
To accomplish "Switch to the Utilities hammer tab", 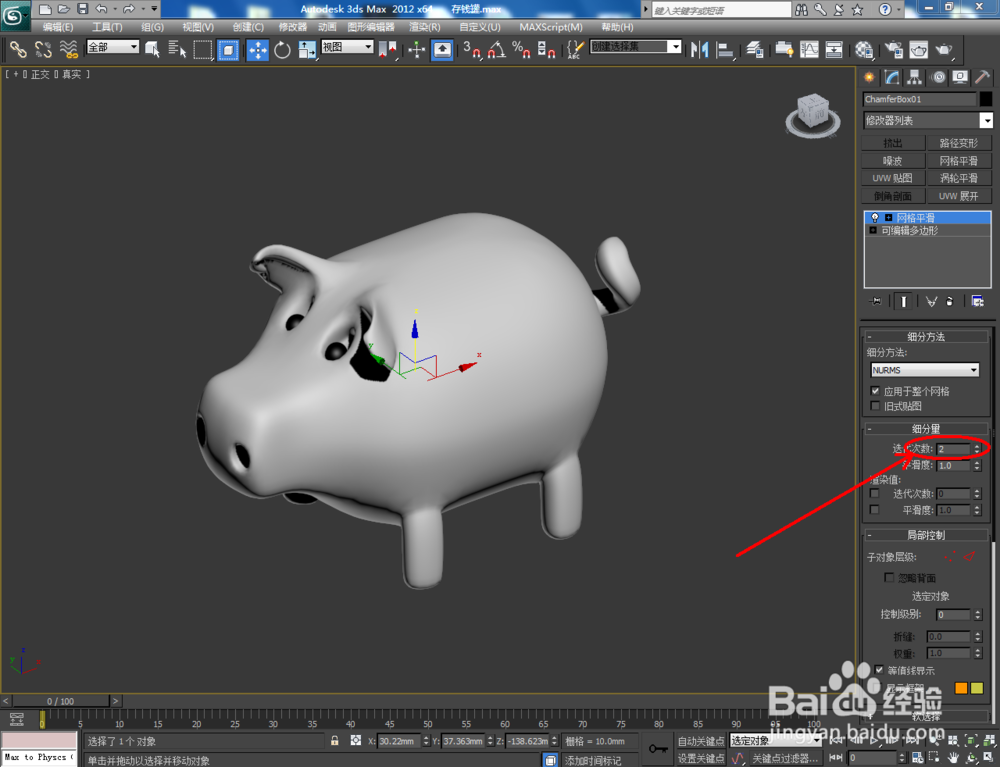I will point(983,78).
